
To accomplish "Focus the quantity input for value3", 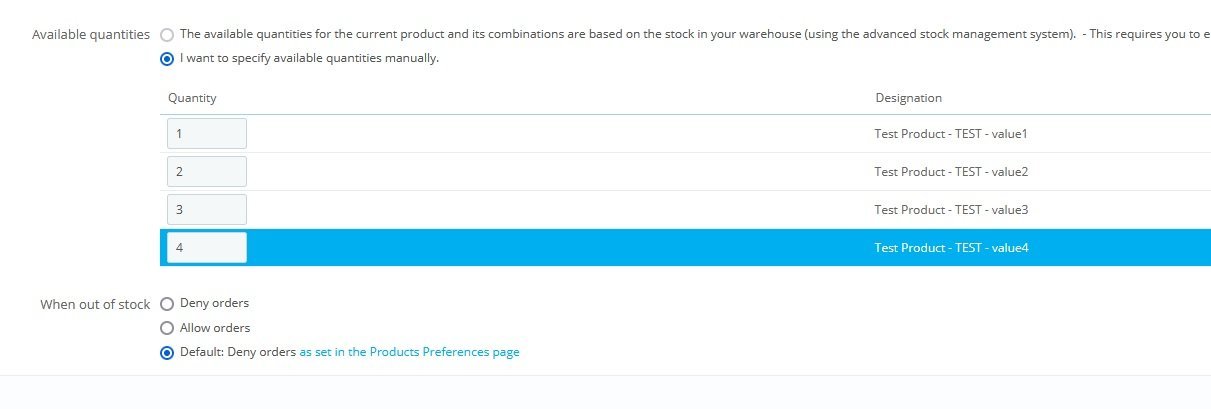I will 207,210.
